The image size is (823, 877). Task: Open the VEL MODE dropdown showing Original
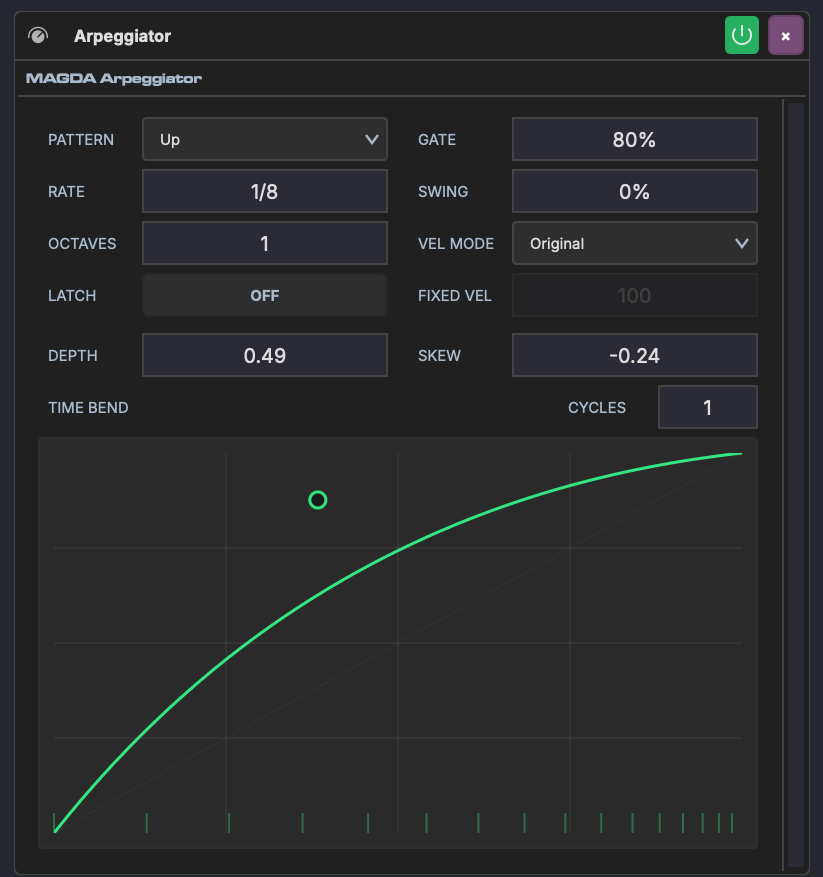coord(634,243)
